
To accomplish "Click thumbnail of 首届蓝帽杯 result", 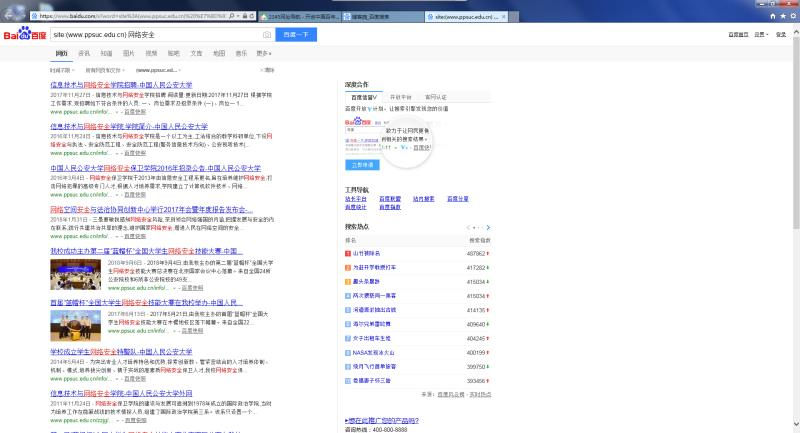I will (x=76, y=325).
